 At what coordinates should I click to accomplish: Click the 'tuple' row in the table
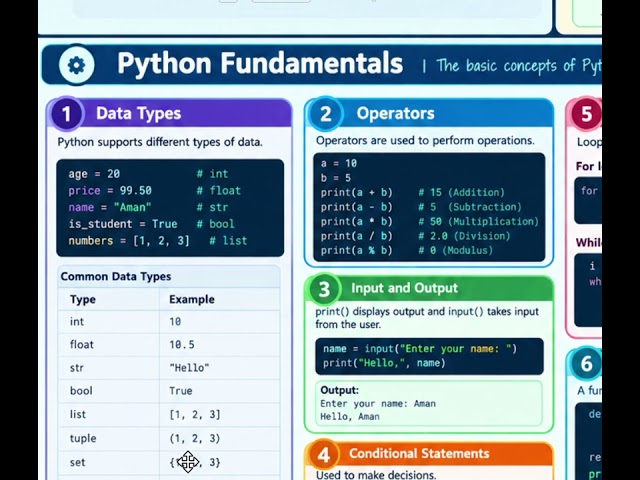(x=169, y=438)
